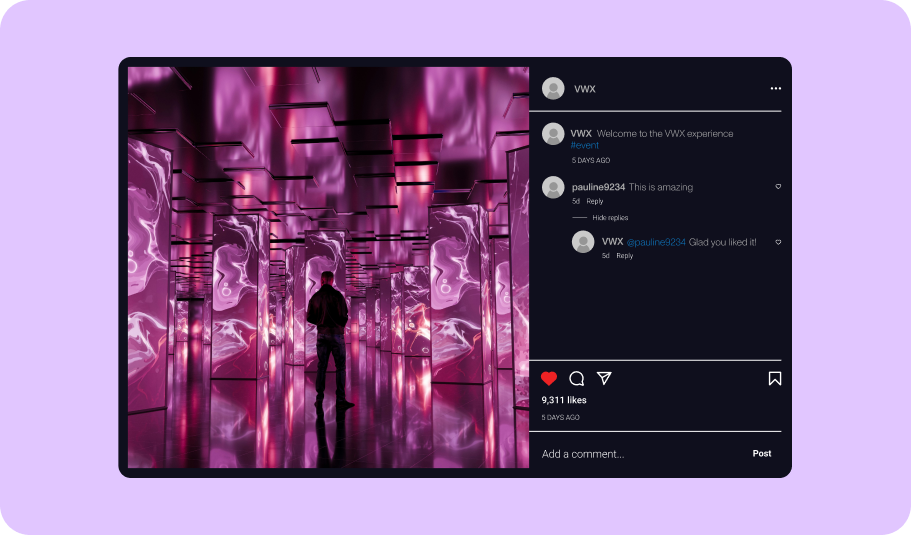Open the three-dot options menu
911x535 pixels.
point(775,89)
